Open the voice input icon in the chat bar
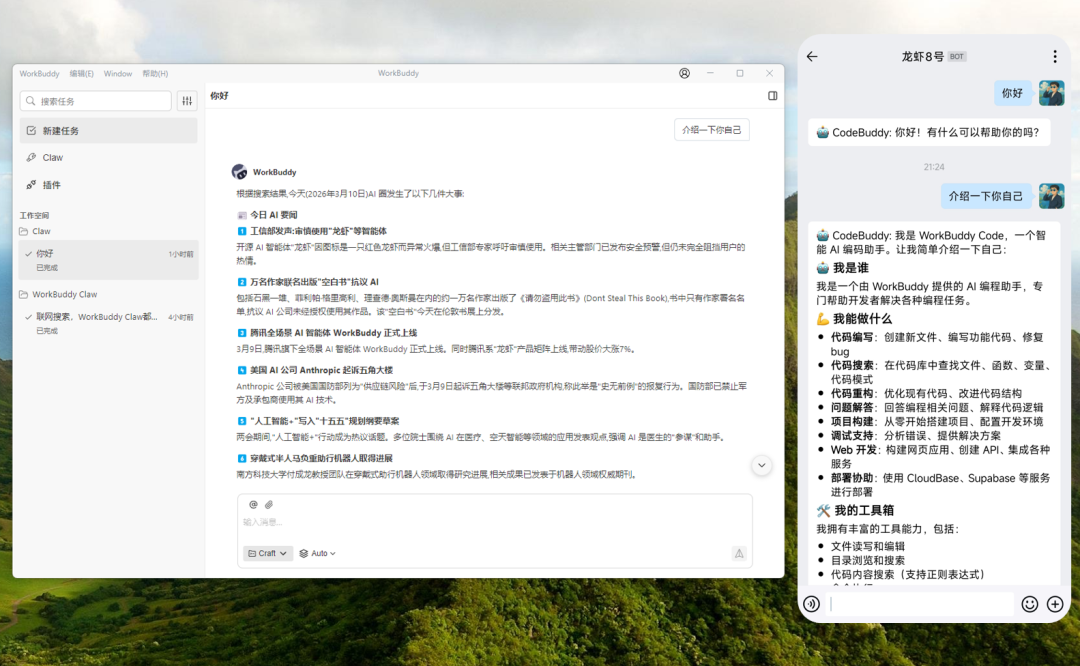Screen dimensions: 1080x666 [x=811, y=604]
